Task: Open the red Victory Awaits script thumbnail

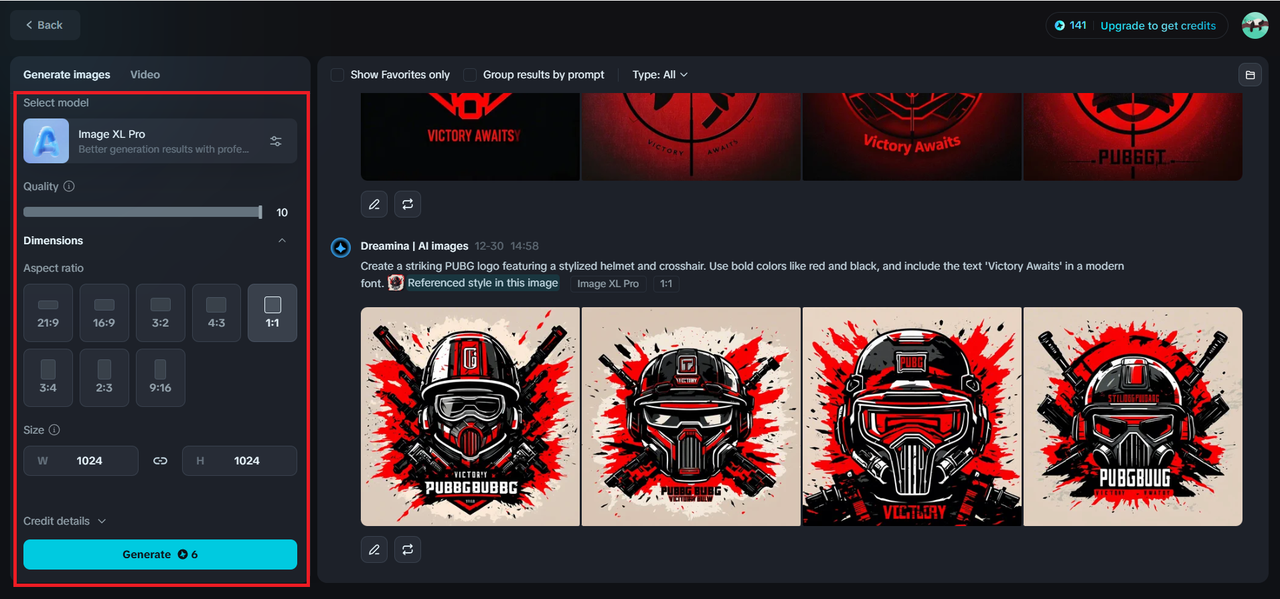Action: (x=912, y=136)
